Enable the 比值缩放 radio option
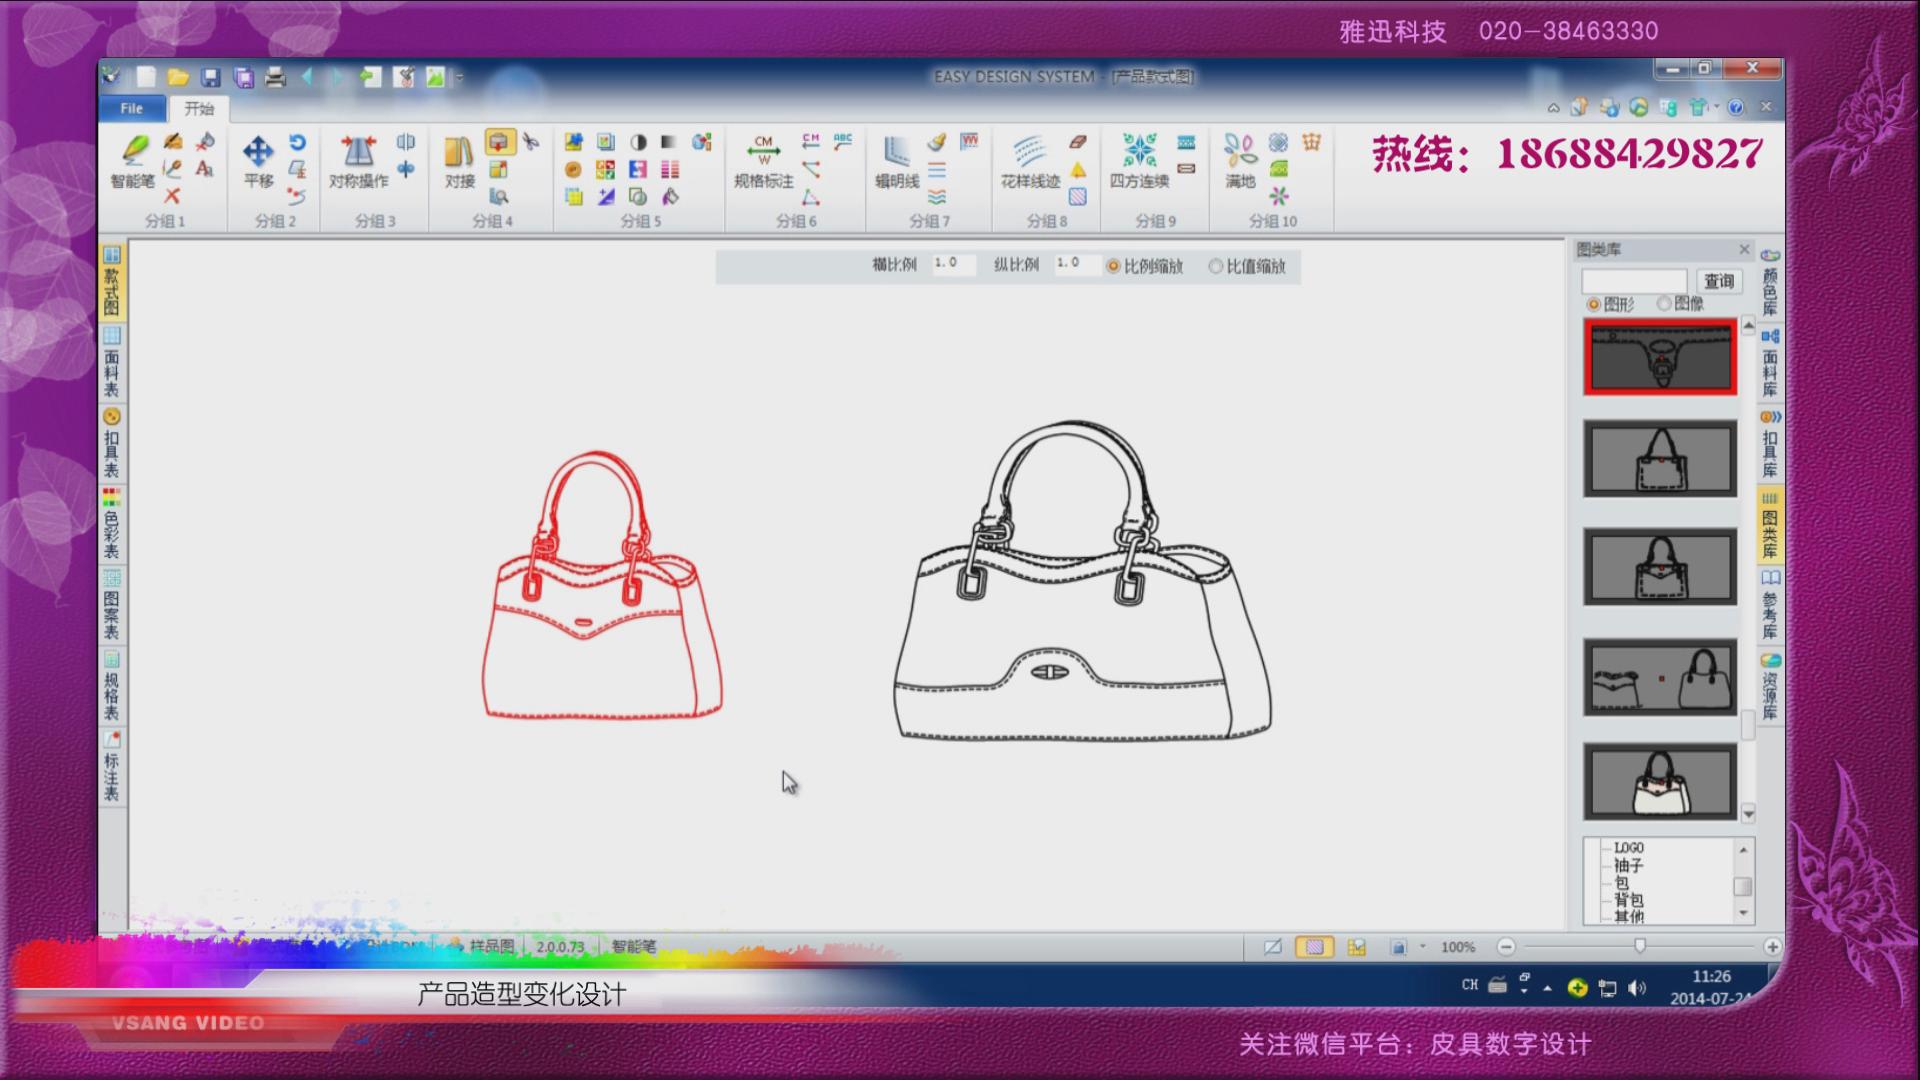This screenshot has width=1920, height=1080. tap(1216, 266)
